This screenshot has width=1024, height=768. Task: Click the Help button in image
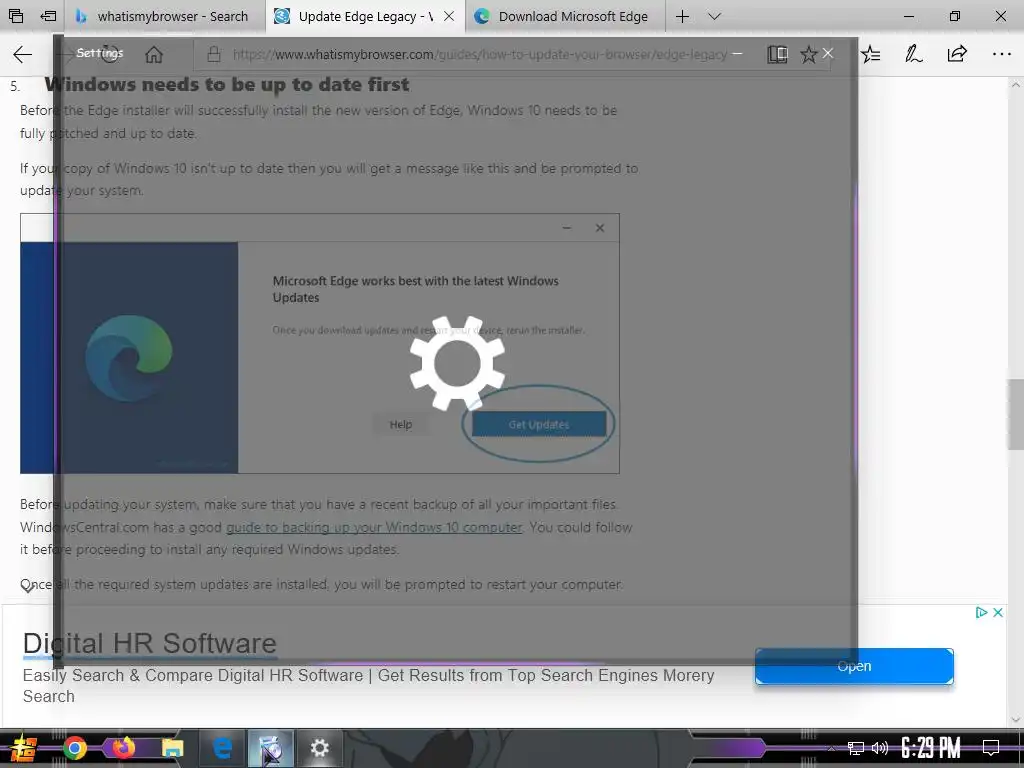(400, 424)
